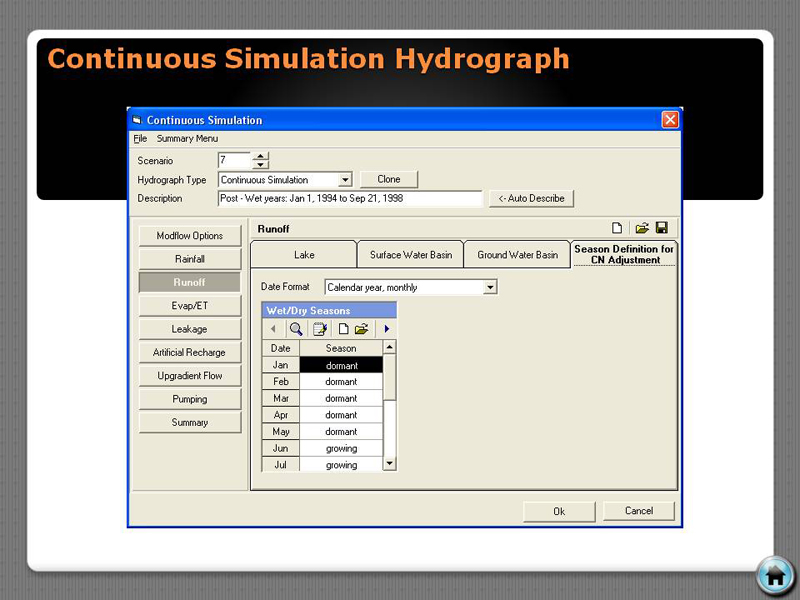The width and height of the screenshot is (800, 600).
Task: Click the New file icon in Runoff header
Action: click(617, 228)
